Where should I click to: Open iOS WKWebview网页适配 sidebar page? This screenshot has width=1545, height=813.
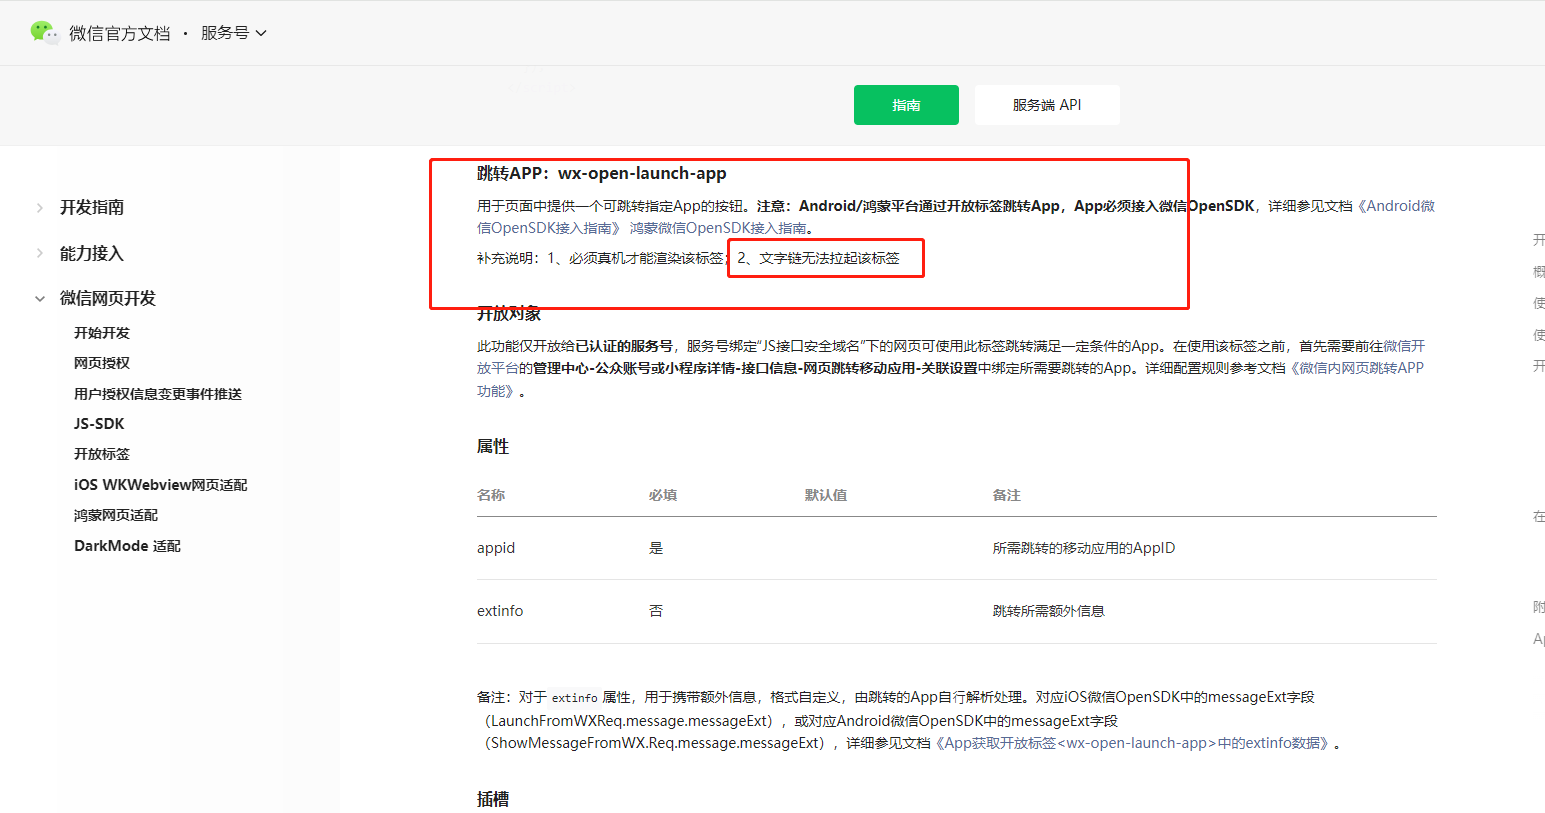(160, 485)
